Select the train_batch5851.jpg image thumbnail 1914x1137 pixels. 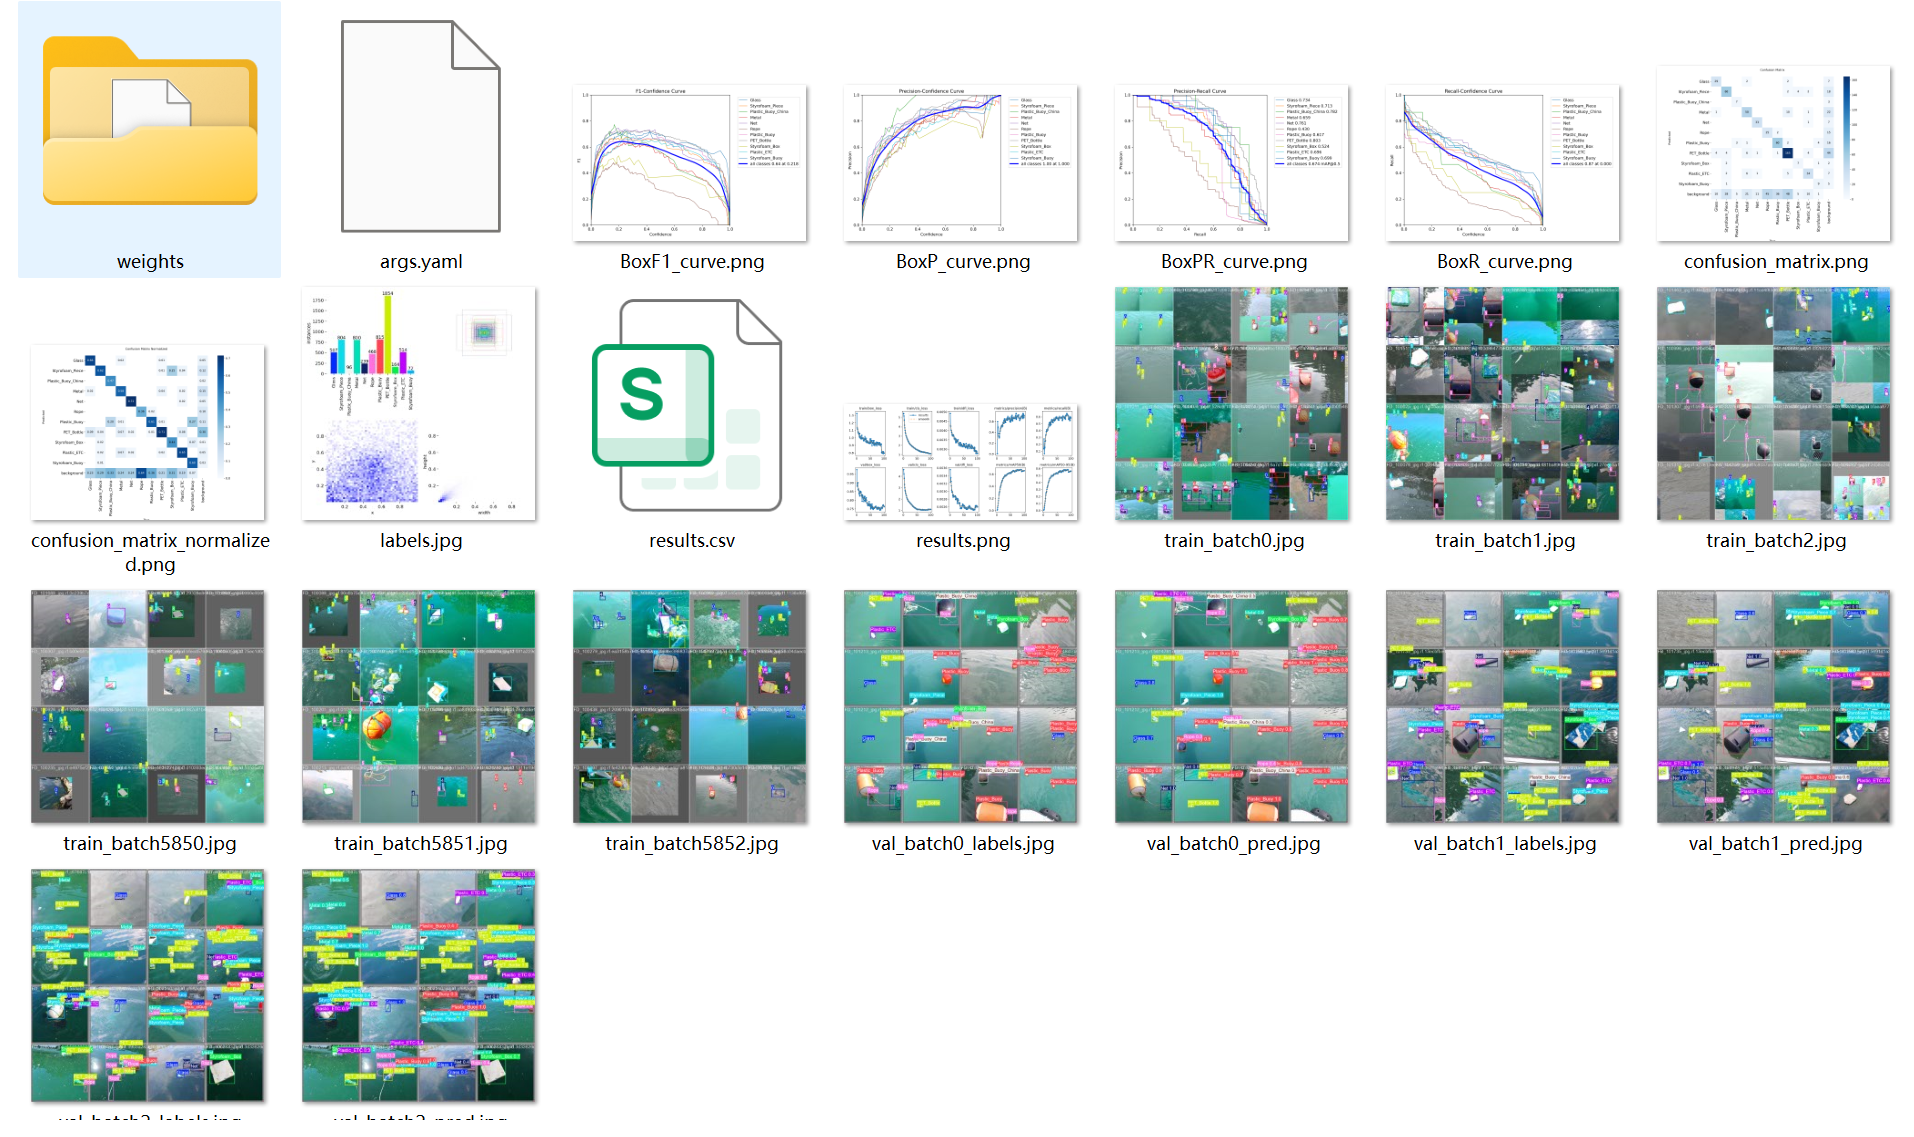point(419,707)
